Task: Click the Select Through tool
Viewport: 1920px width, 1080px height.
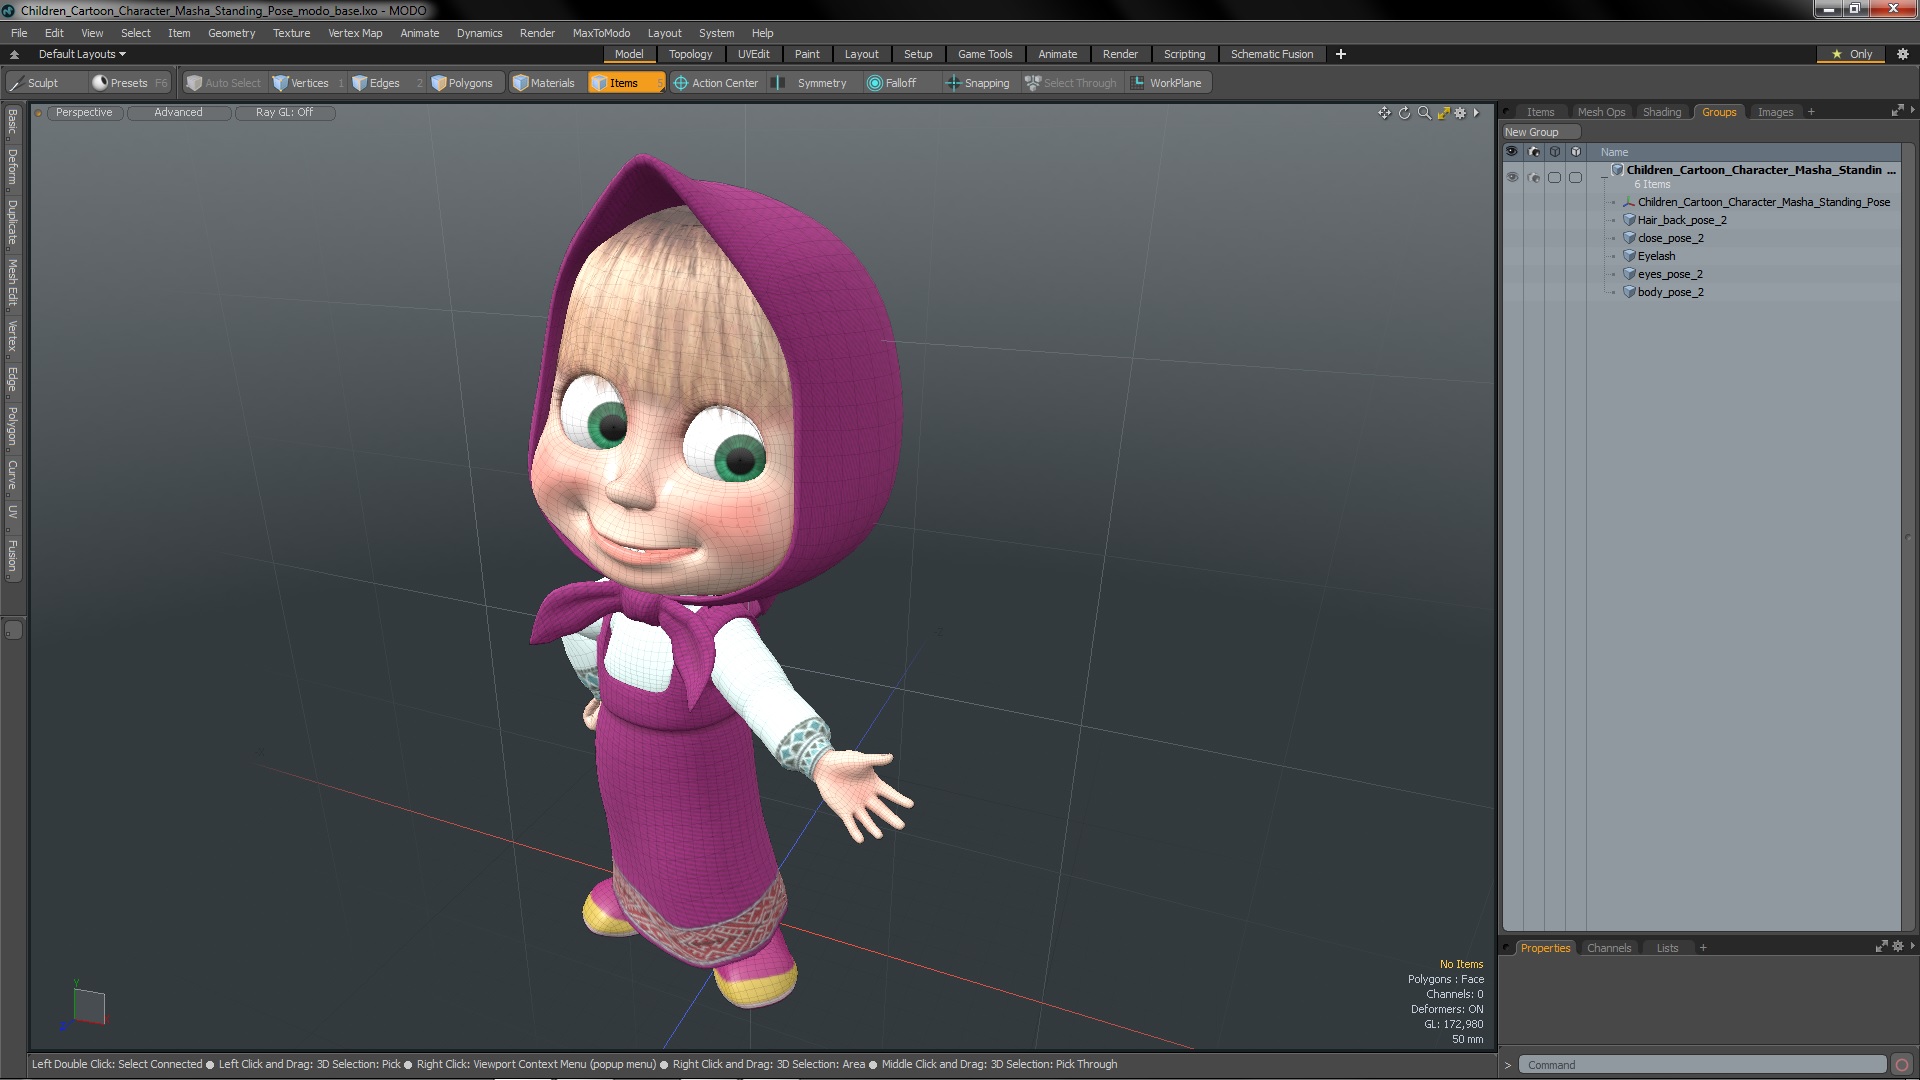Action: 1071,83
